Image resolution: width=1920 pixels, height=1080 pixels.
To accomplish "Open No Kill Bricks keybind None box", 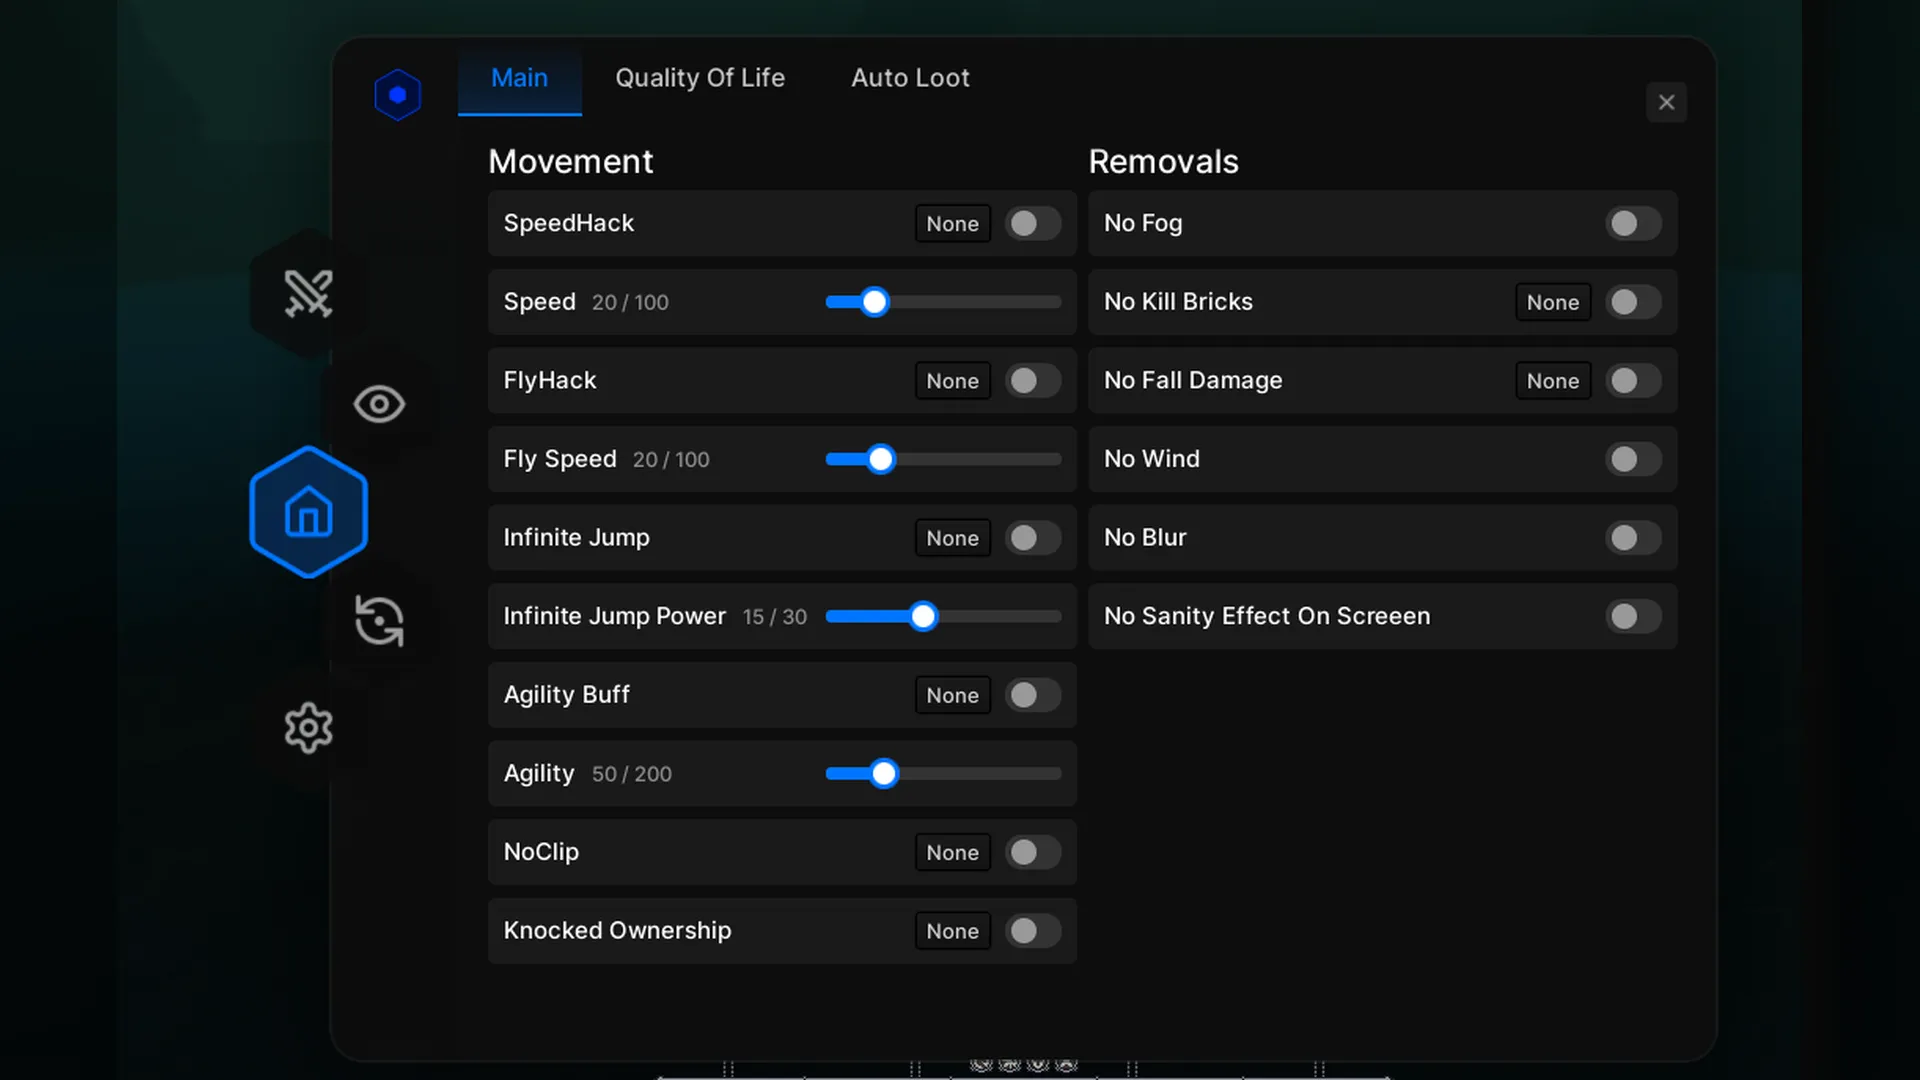I will click(x=1552, y=302).
